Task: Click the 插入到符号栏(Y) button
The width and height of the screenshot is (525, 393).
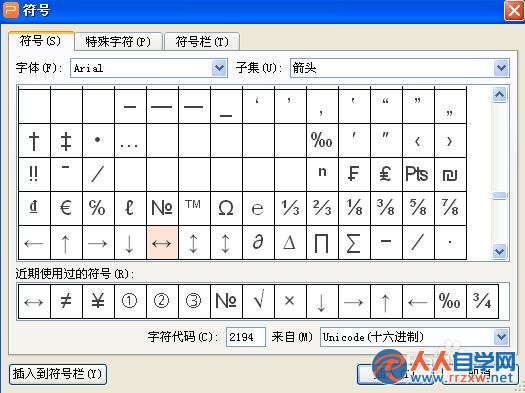Action: [58, 374]
